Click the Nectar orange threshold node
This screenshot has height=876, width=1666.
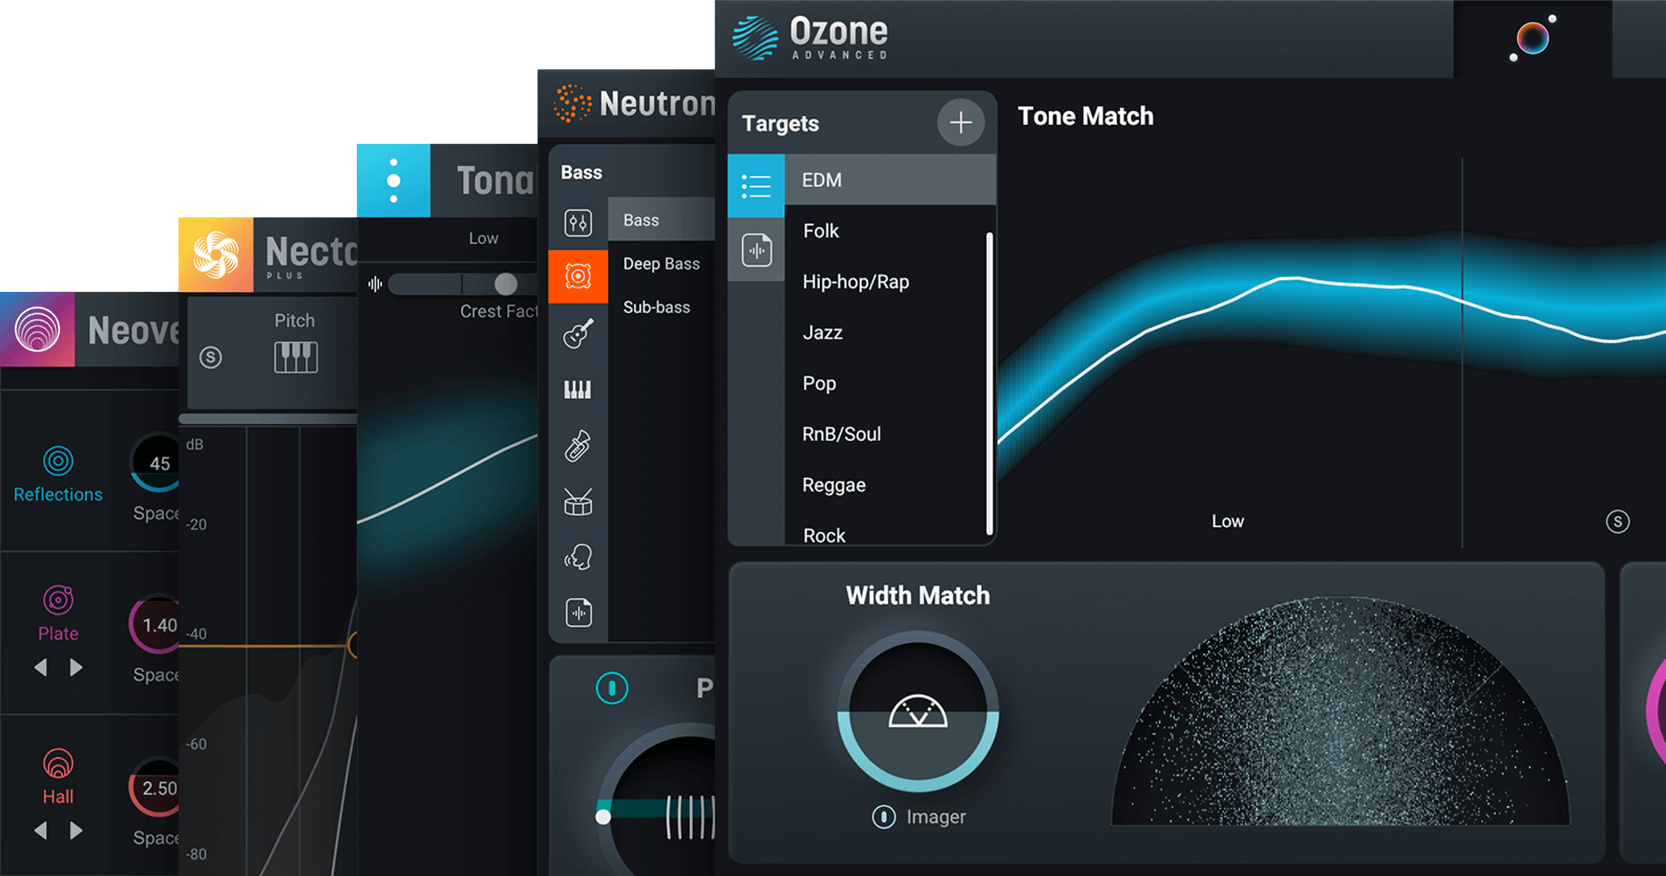[x=353, y=645]
